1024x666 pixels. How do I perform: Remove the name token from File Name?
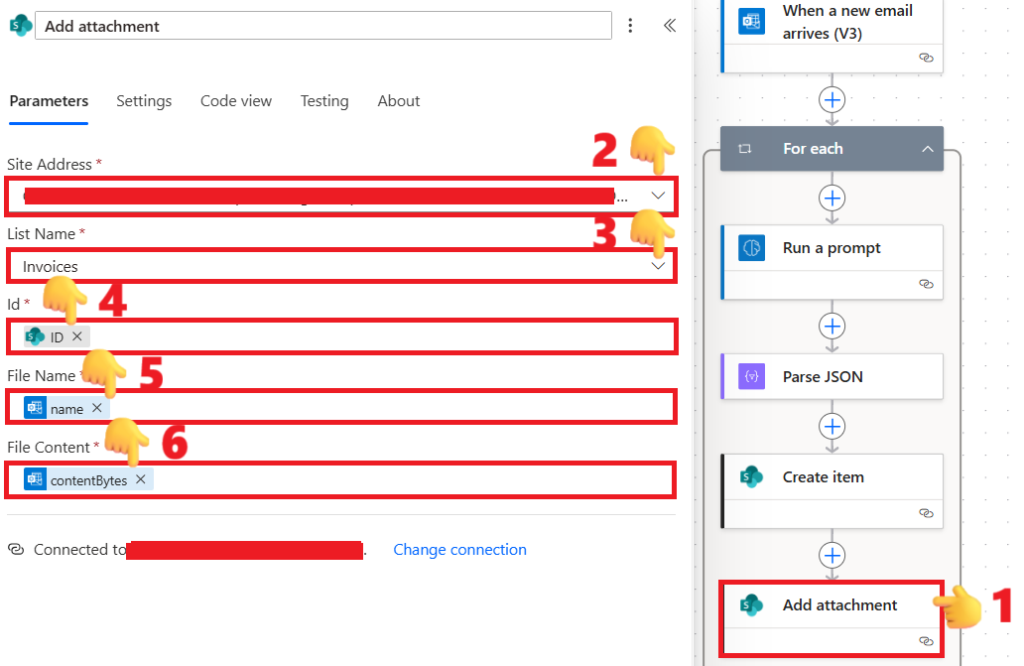(97, 408)
